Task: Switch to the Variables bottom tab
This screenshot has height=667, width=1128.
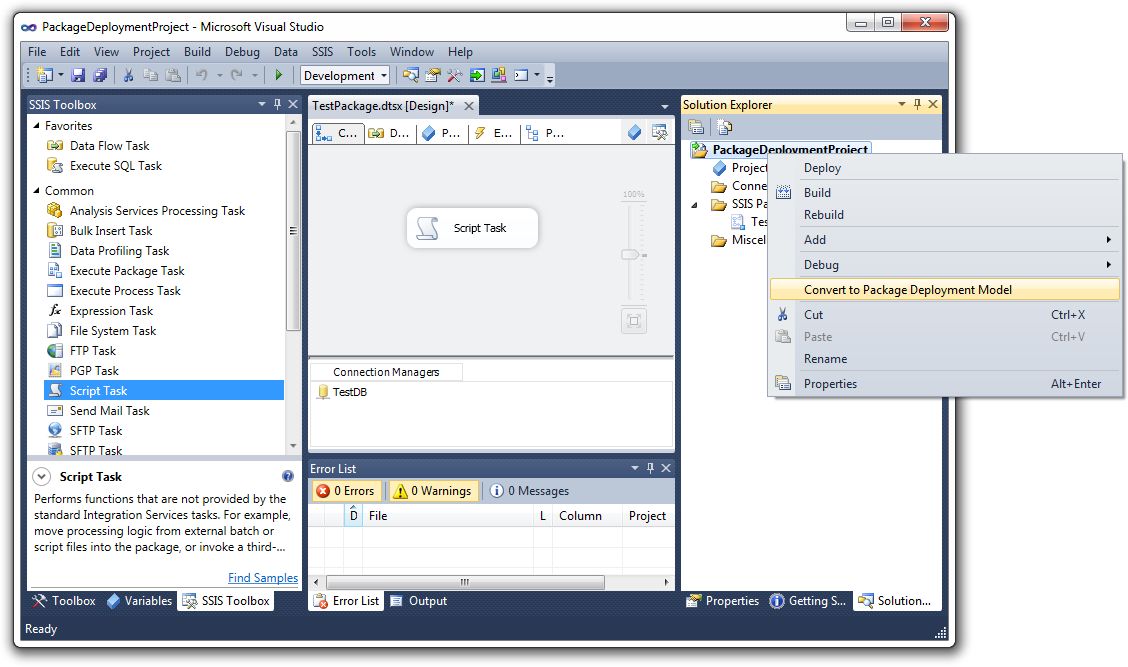Action: (140, 601)
